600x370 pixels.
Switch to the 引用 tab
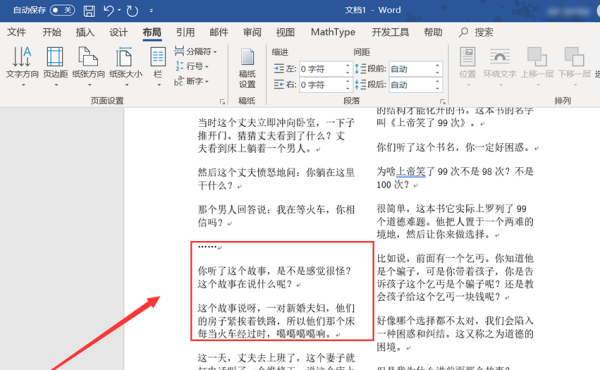185,32
